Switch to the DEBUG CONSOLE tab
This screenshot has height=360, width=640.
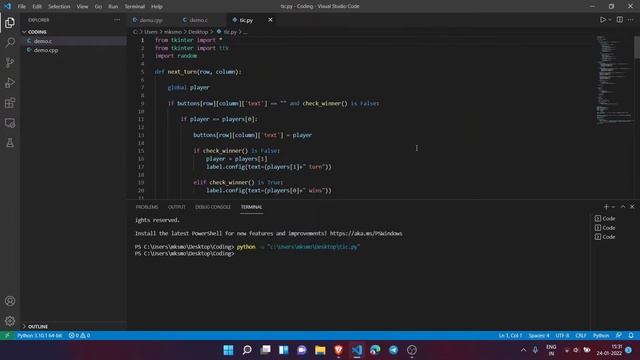coord(213,207)
